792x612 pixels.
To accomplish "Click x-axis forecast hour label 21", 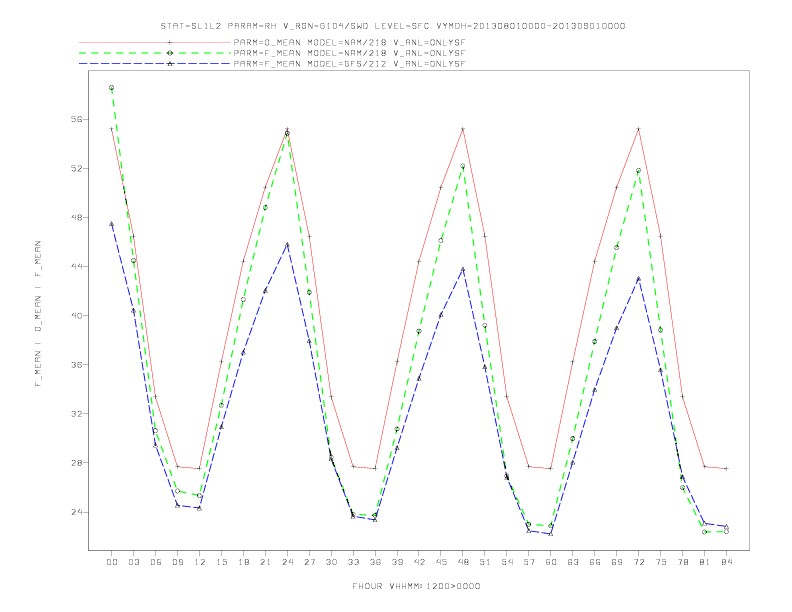I will coord(265,562).
